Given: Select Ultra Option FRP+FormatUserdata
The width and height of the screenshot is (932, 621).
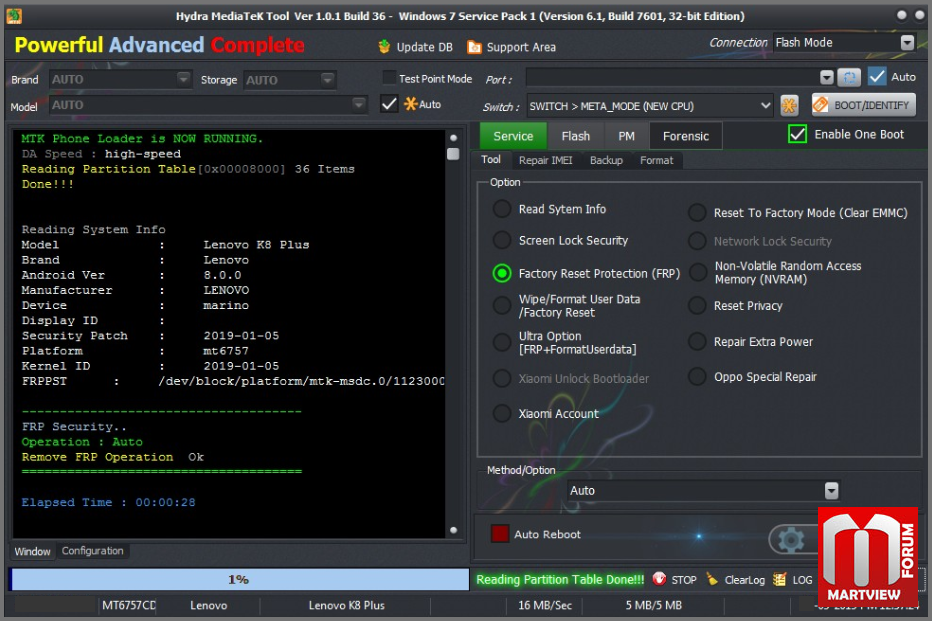Looking at the screenshot, I should coord(502,342).
